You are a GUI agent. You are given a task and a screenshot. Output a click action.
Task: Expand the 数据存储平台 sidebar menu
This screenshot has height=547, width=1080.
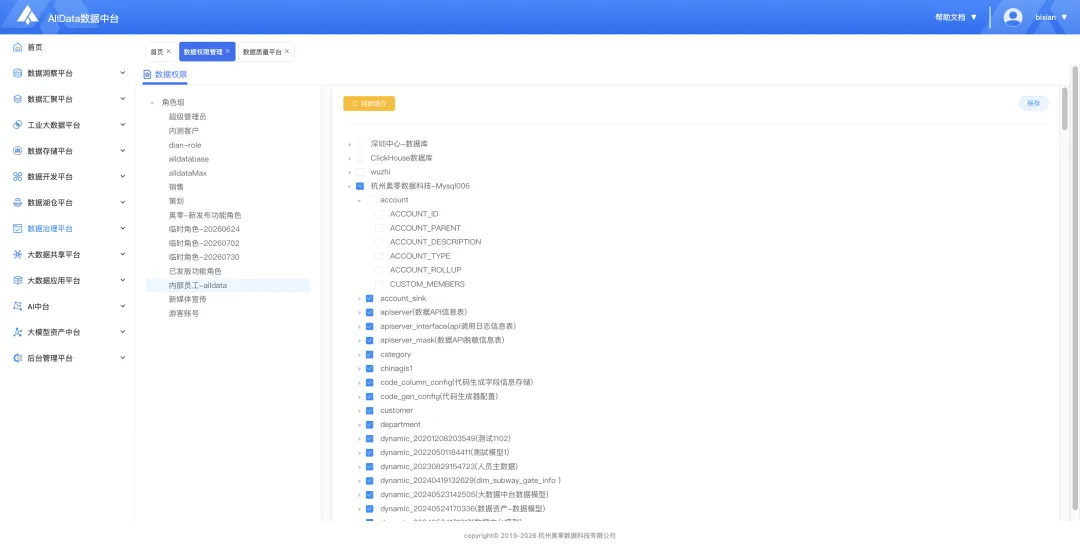(69, 151)
